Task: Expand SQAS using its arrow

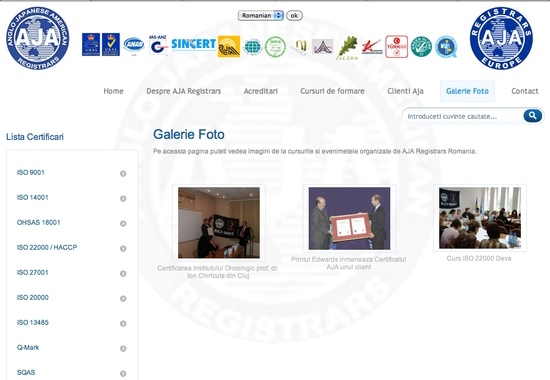Action: coord(123,373)
